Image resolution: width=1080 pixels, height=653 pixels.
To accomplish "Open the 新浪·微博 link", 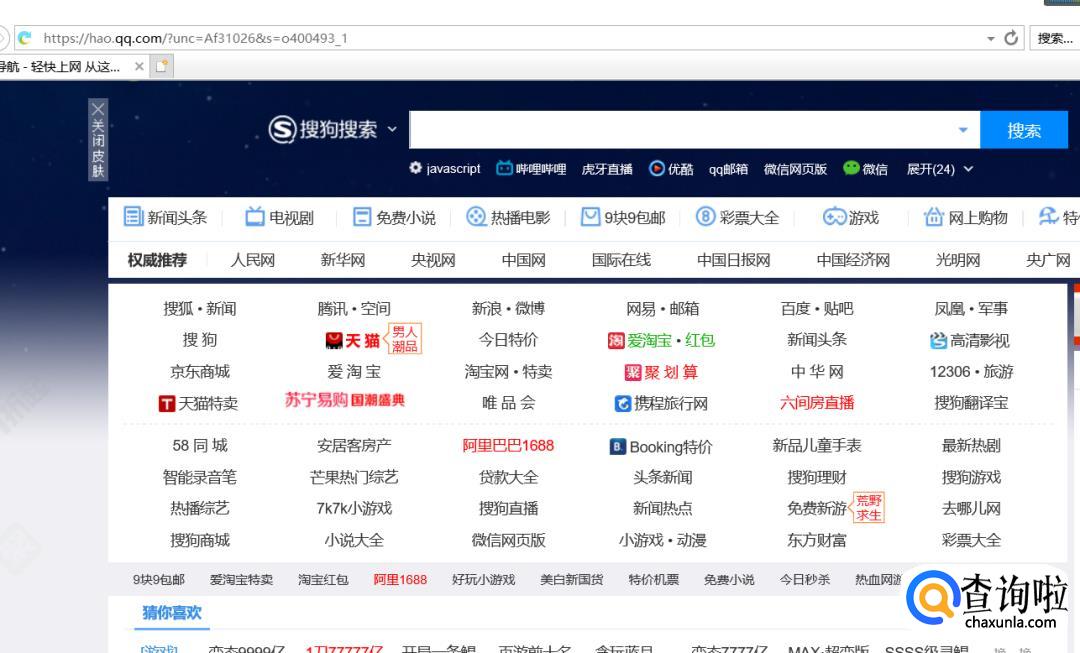I will (508, 309).
